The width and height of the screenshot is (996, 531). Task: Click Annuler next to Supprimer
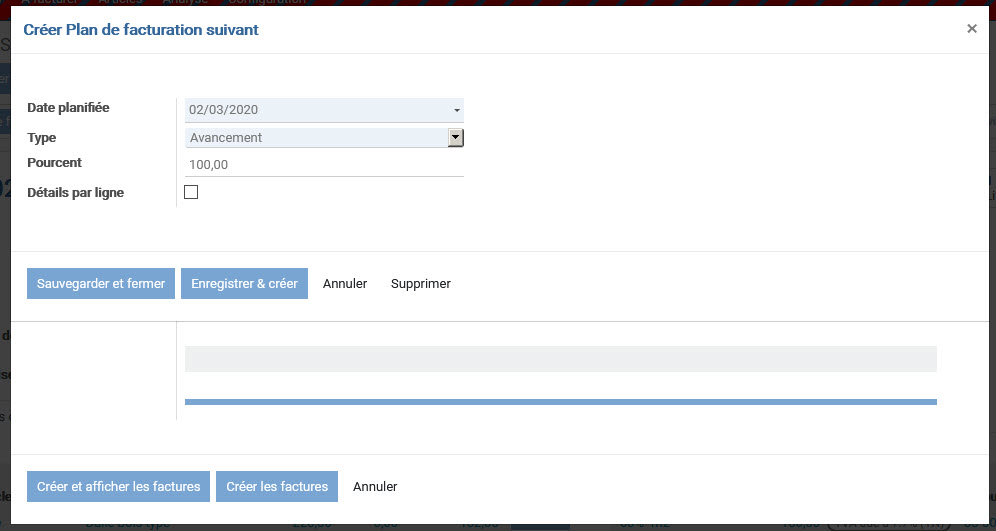point(345,284)
